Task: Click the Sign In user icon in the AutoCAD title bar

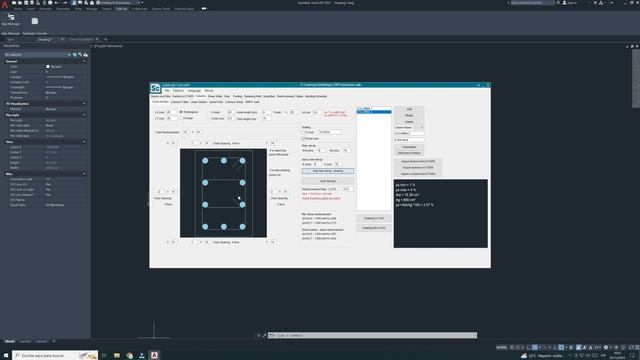Action: point(564,3)
